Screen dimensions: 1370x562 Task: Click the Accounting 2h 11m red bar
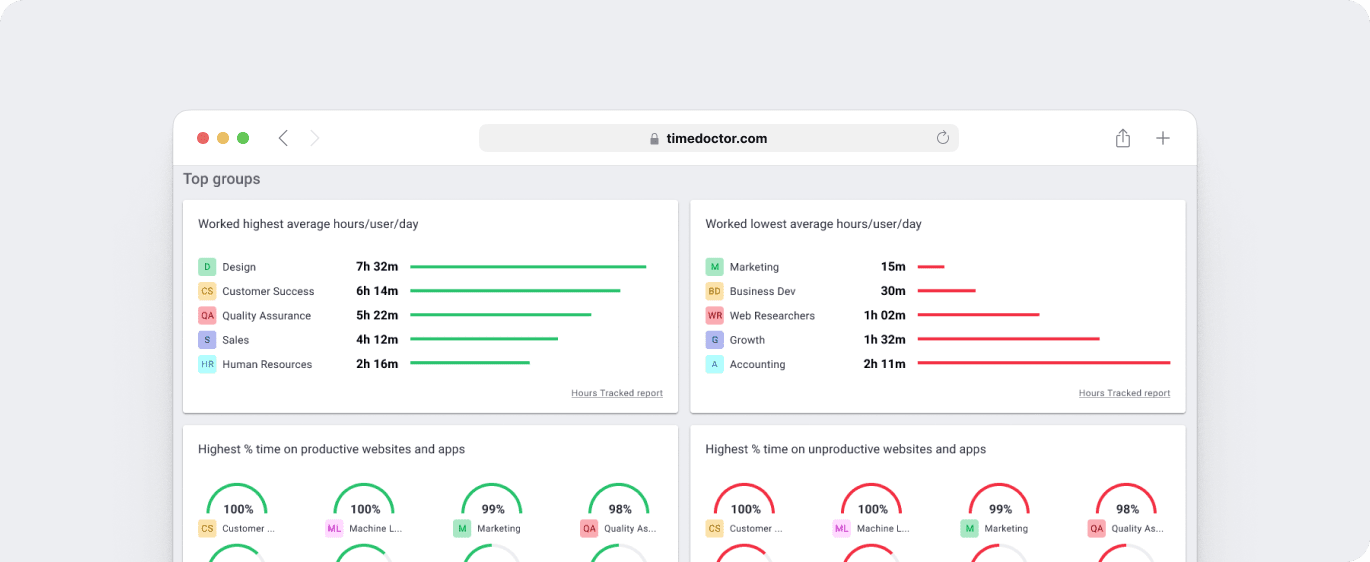tap(1043, 363)
